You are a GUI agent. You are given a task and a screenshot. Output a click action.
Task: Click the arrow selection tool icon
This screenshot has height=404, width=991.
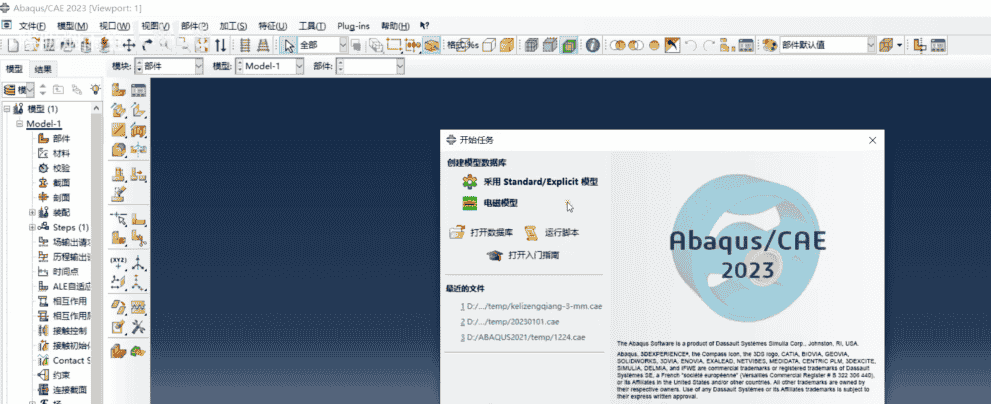tap(289, 45)
